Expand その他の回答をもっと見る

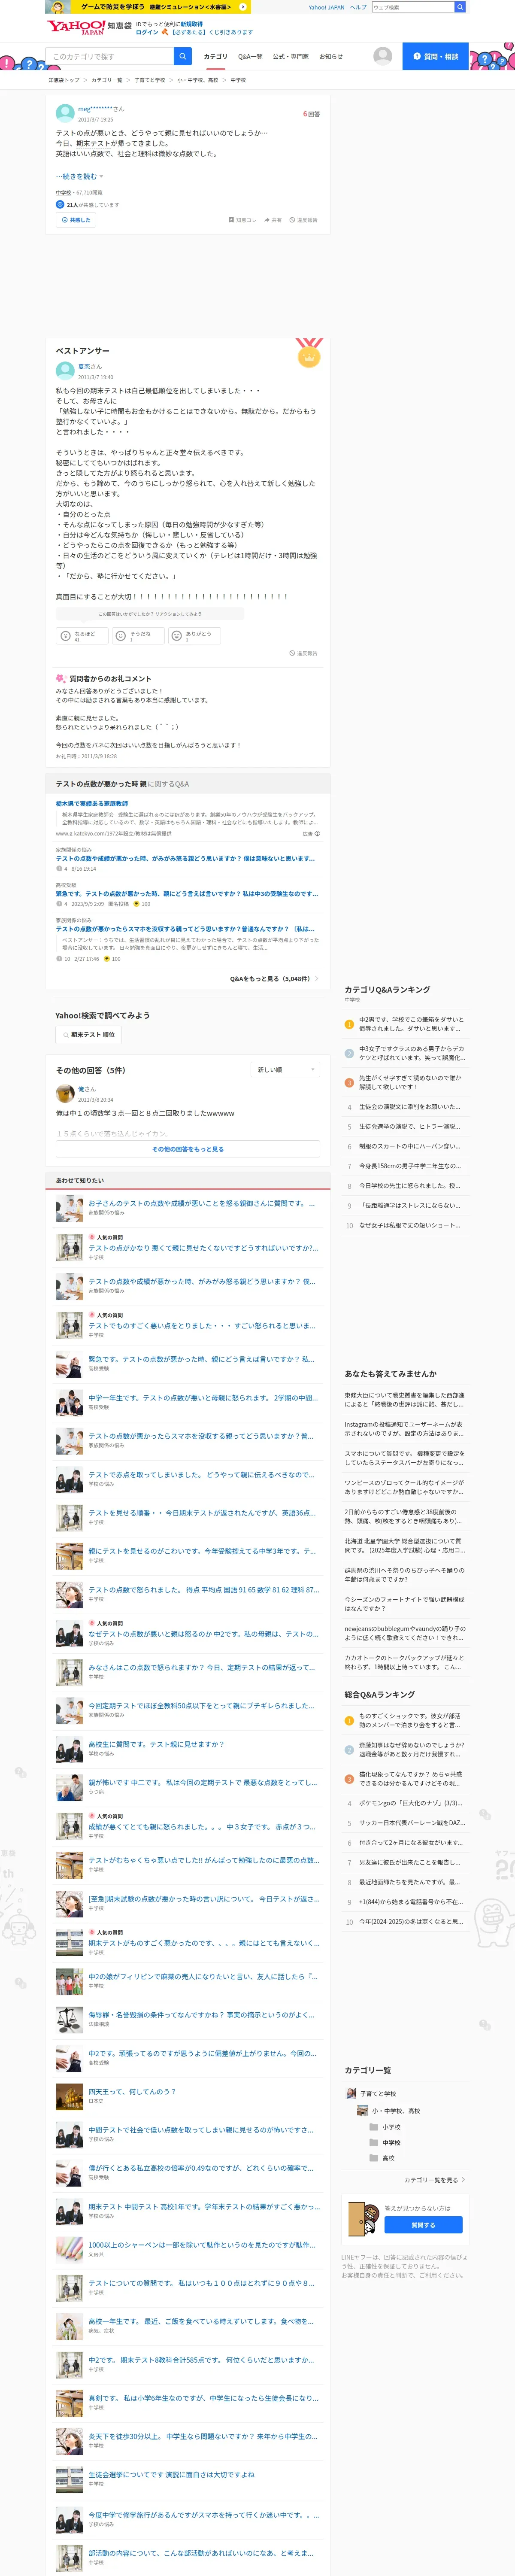pos(188,1149)
